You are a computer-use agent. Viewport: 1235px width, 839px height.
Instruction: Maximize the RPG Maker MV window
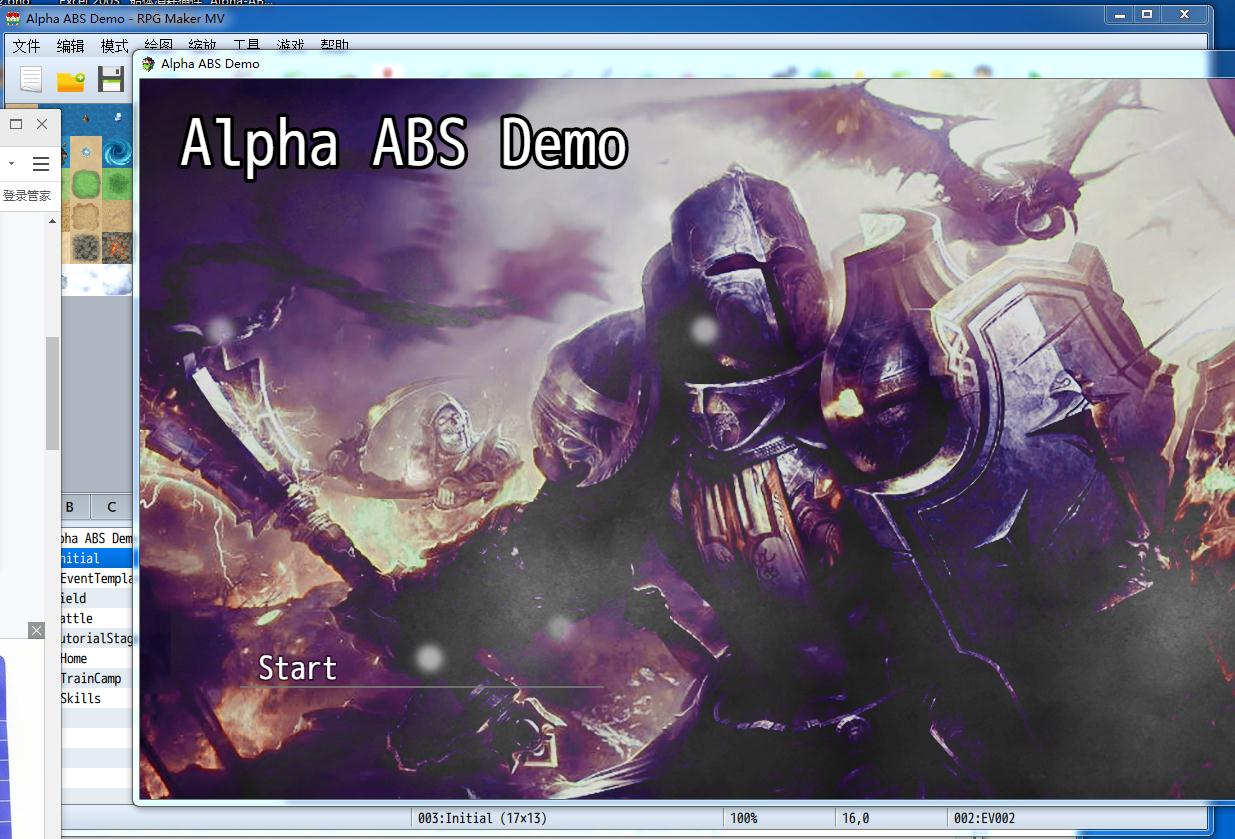1146,15
